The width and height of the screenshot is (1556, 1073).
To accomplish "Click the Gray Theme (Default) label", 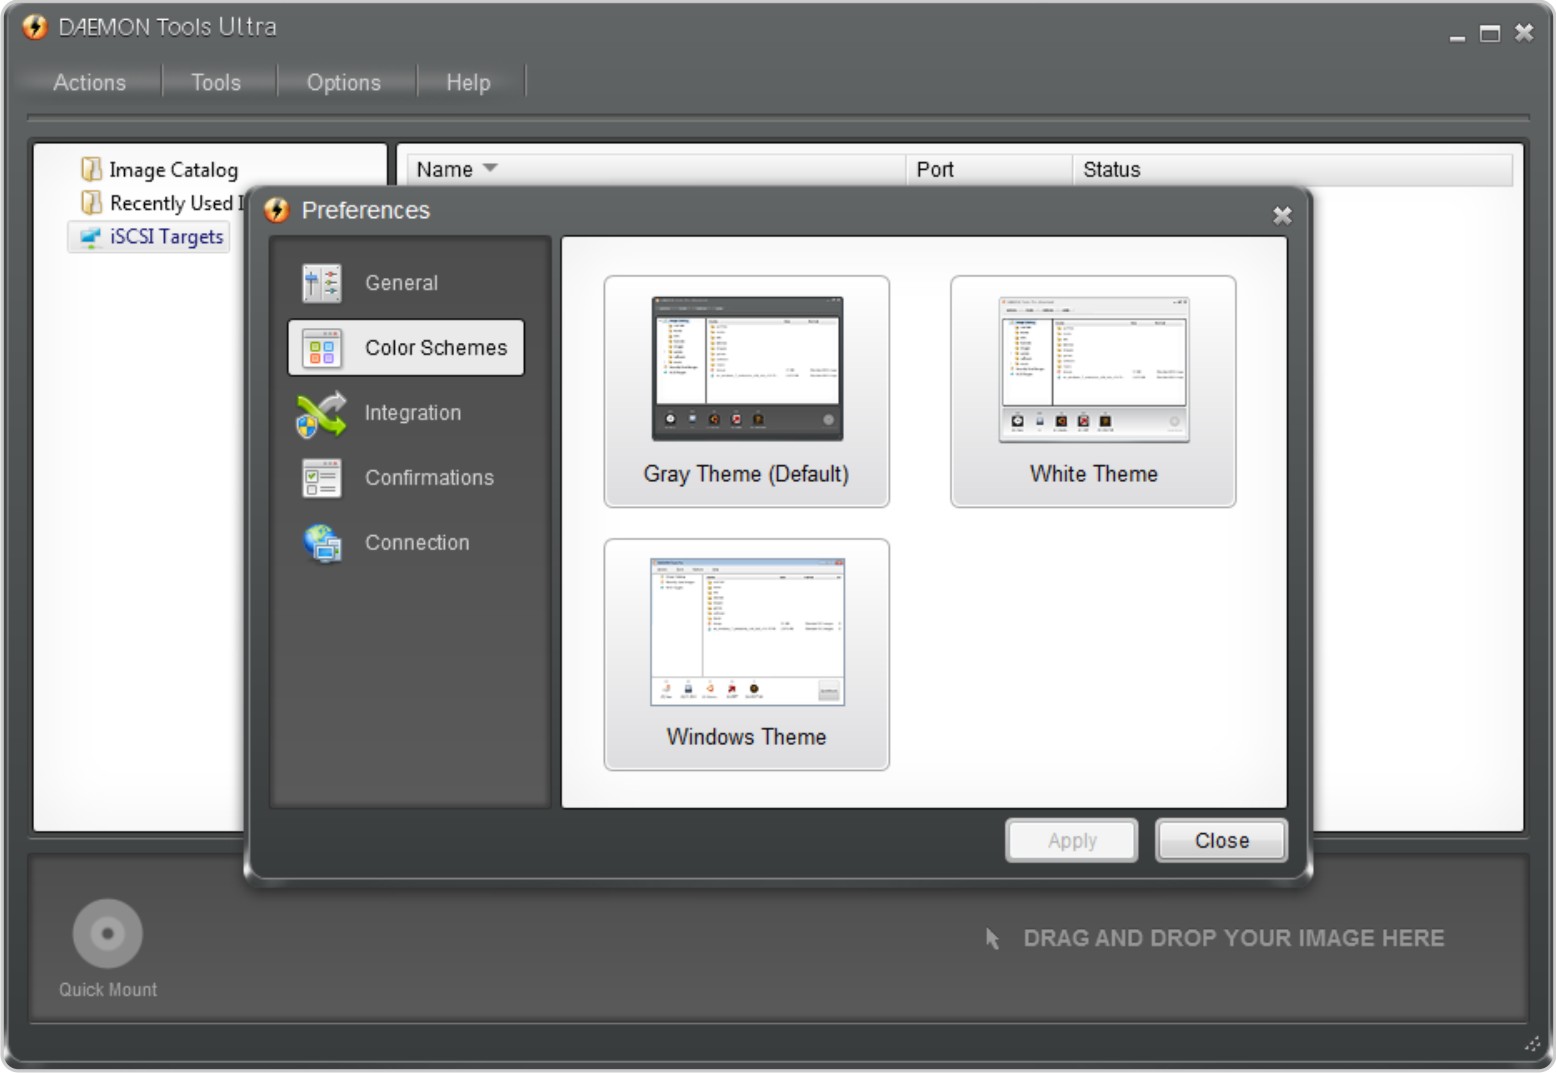I will point(746,474).
